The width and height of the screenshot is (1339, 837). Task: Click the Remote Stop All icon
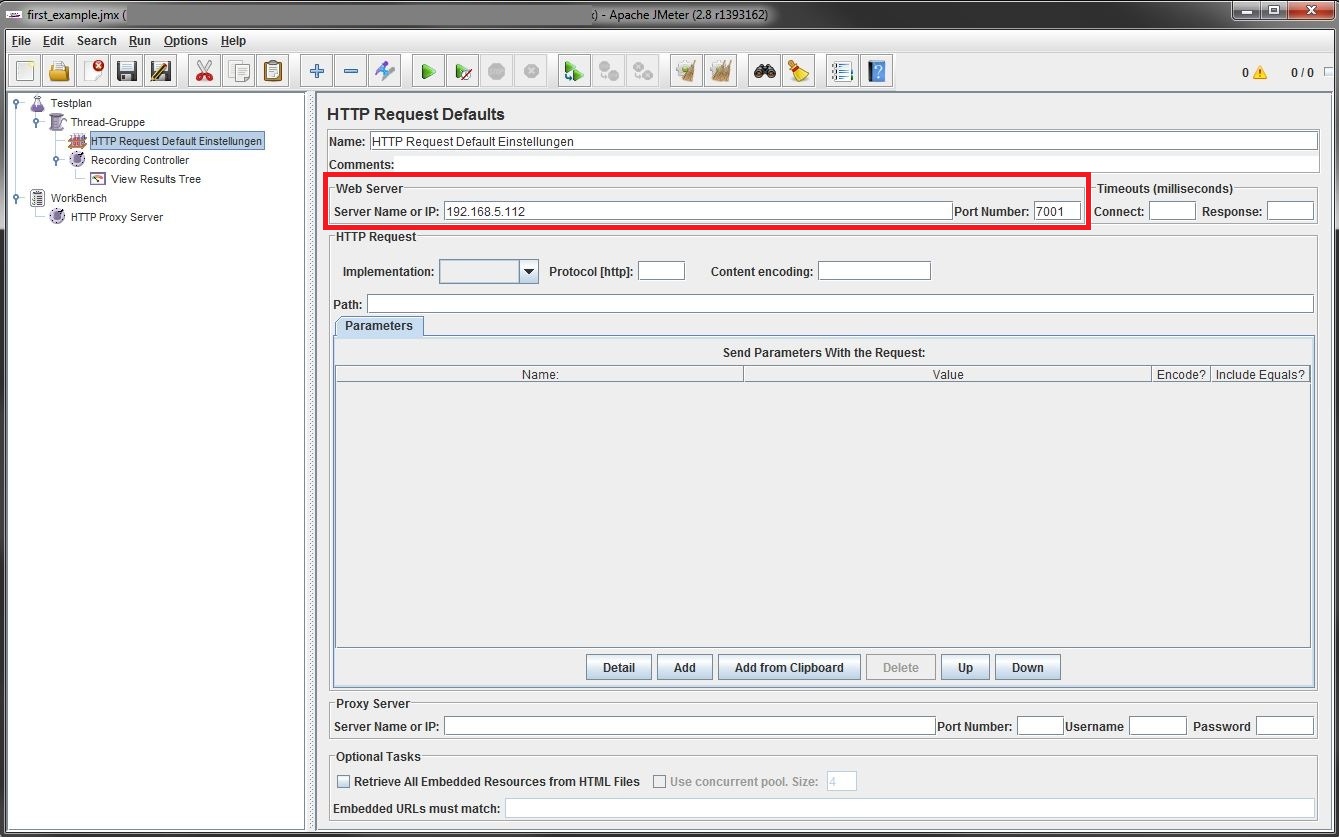coord(608,71)
